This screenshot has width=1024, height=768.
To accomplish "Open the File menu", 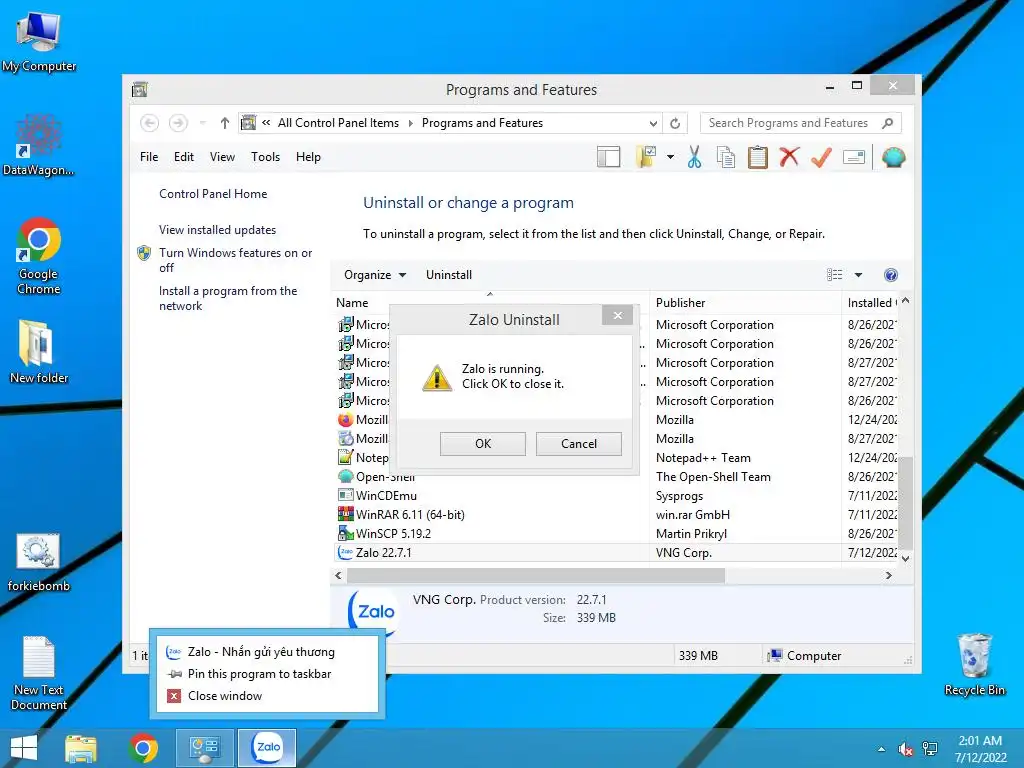I will 149,157.
